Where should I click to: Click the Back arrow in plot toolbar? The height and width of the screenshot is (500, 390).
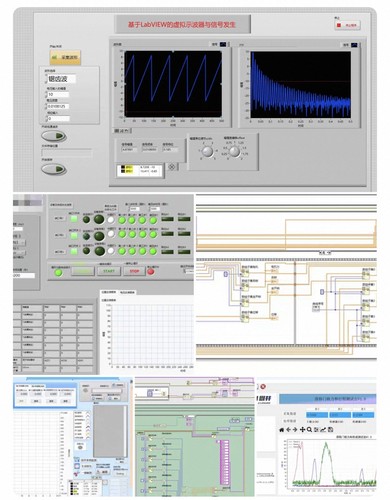288,430
